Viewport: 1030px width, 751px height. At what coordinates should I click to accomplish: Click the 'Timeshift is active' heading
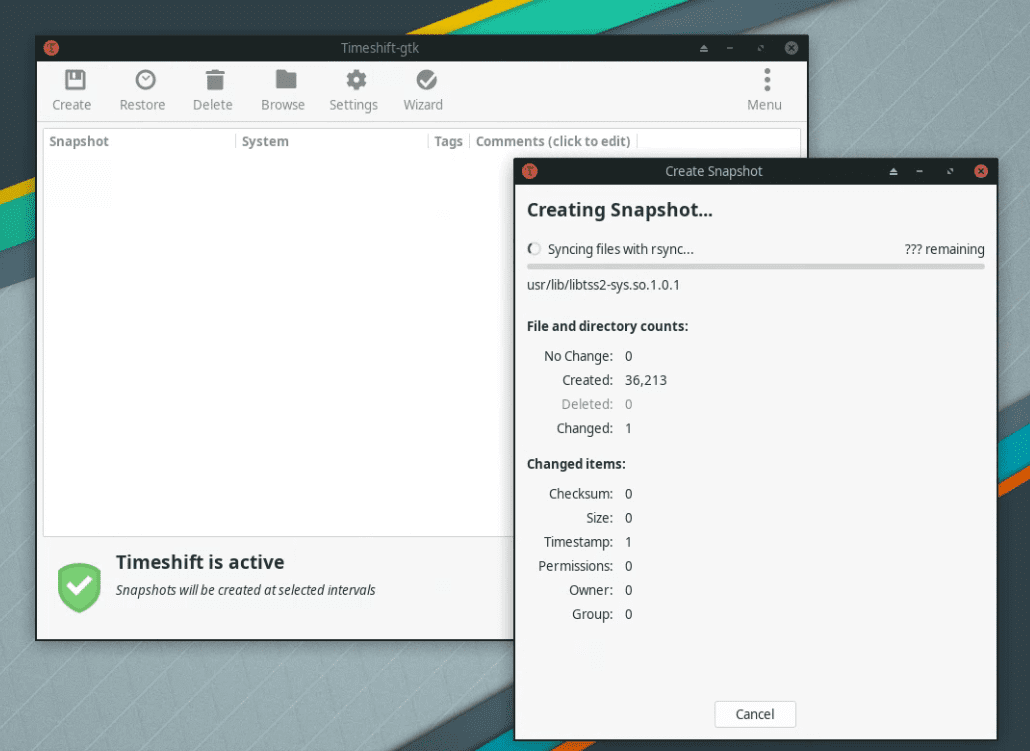[200, 562]
